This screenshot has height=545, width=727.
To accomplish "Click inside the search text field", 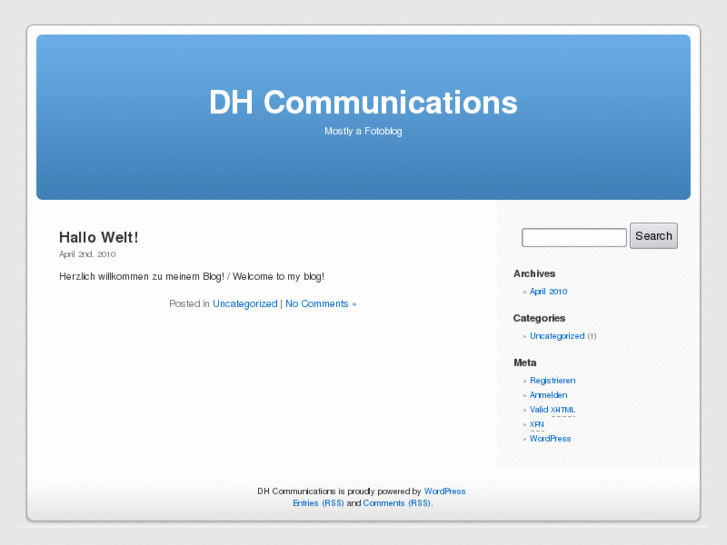I will 574,237.
